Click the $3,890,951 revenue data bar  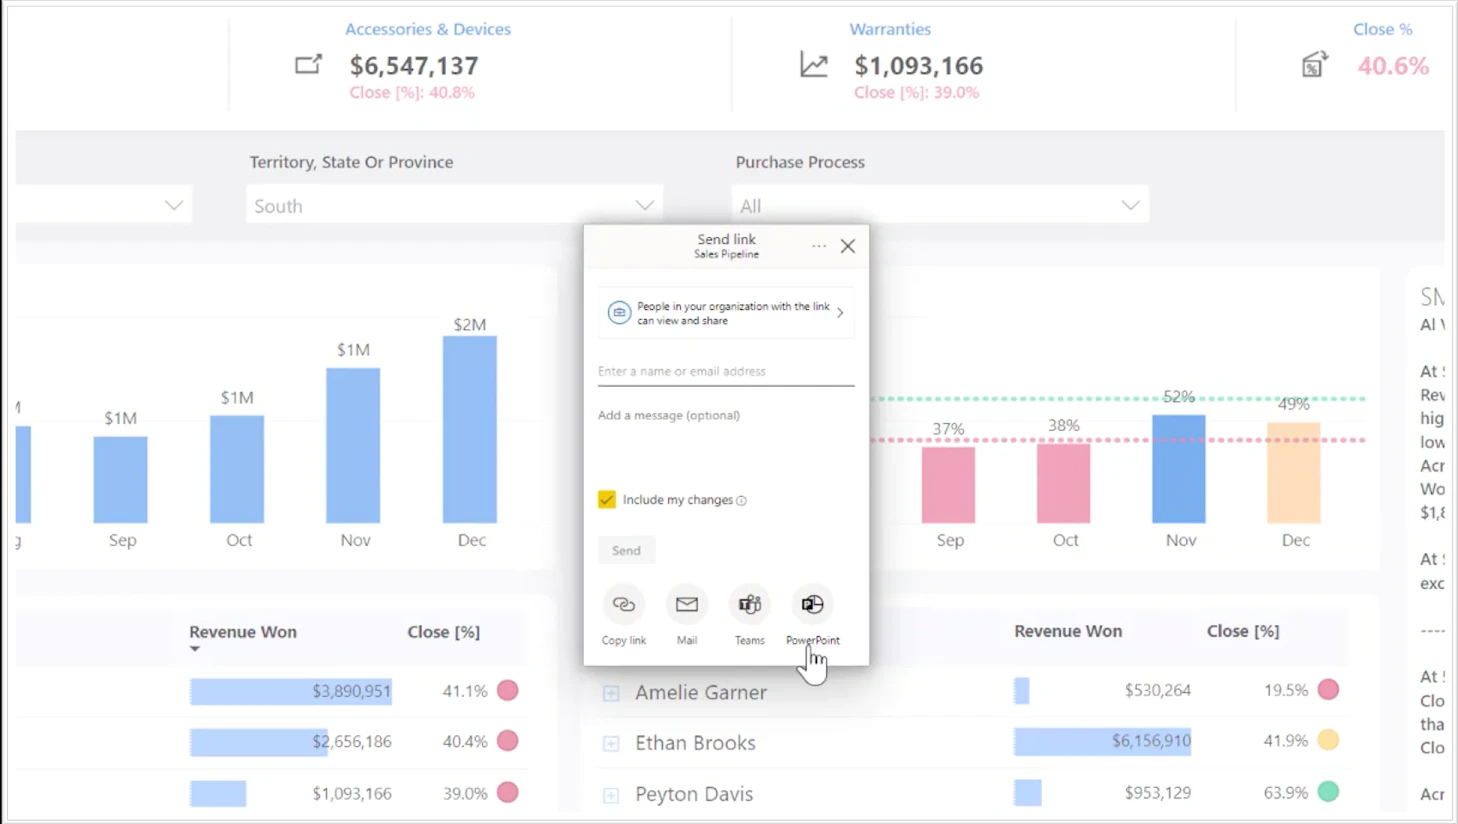coord(291,691)
